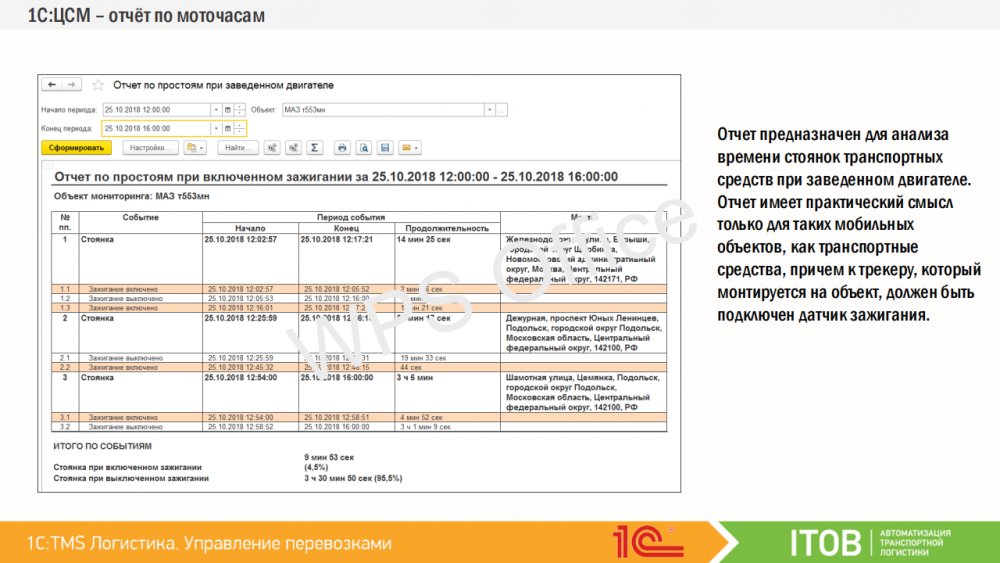The height and width of the screenshot is (563, 1000).
Task: Open calendar picker for Начало периода
Action: click(228, 110)
